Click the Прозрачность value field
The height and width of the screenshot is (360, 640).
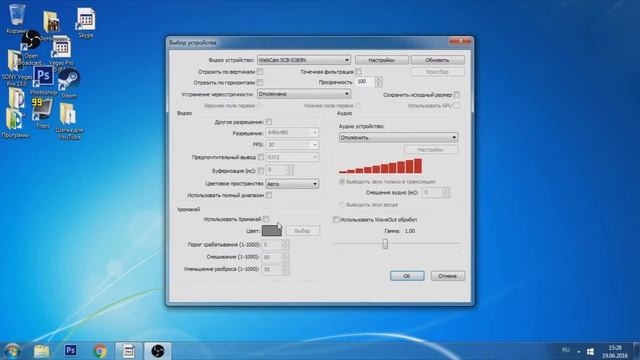pos(365,82)
